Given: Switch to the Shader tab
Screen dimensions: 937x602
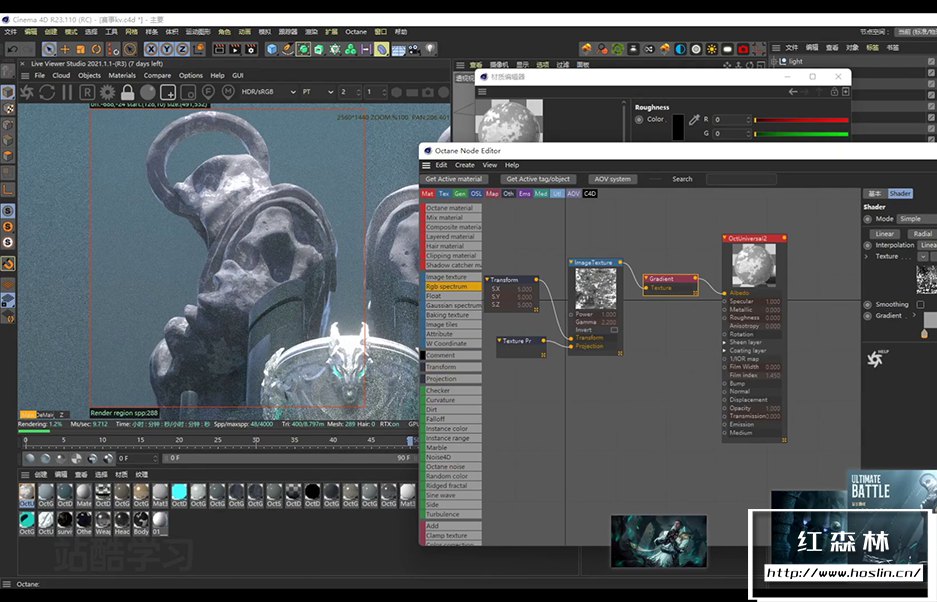Looking at the screenshot, I should pos(900,194).
